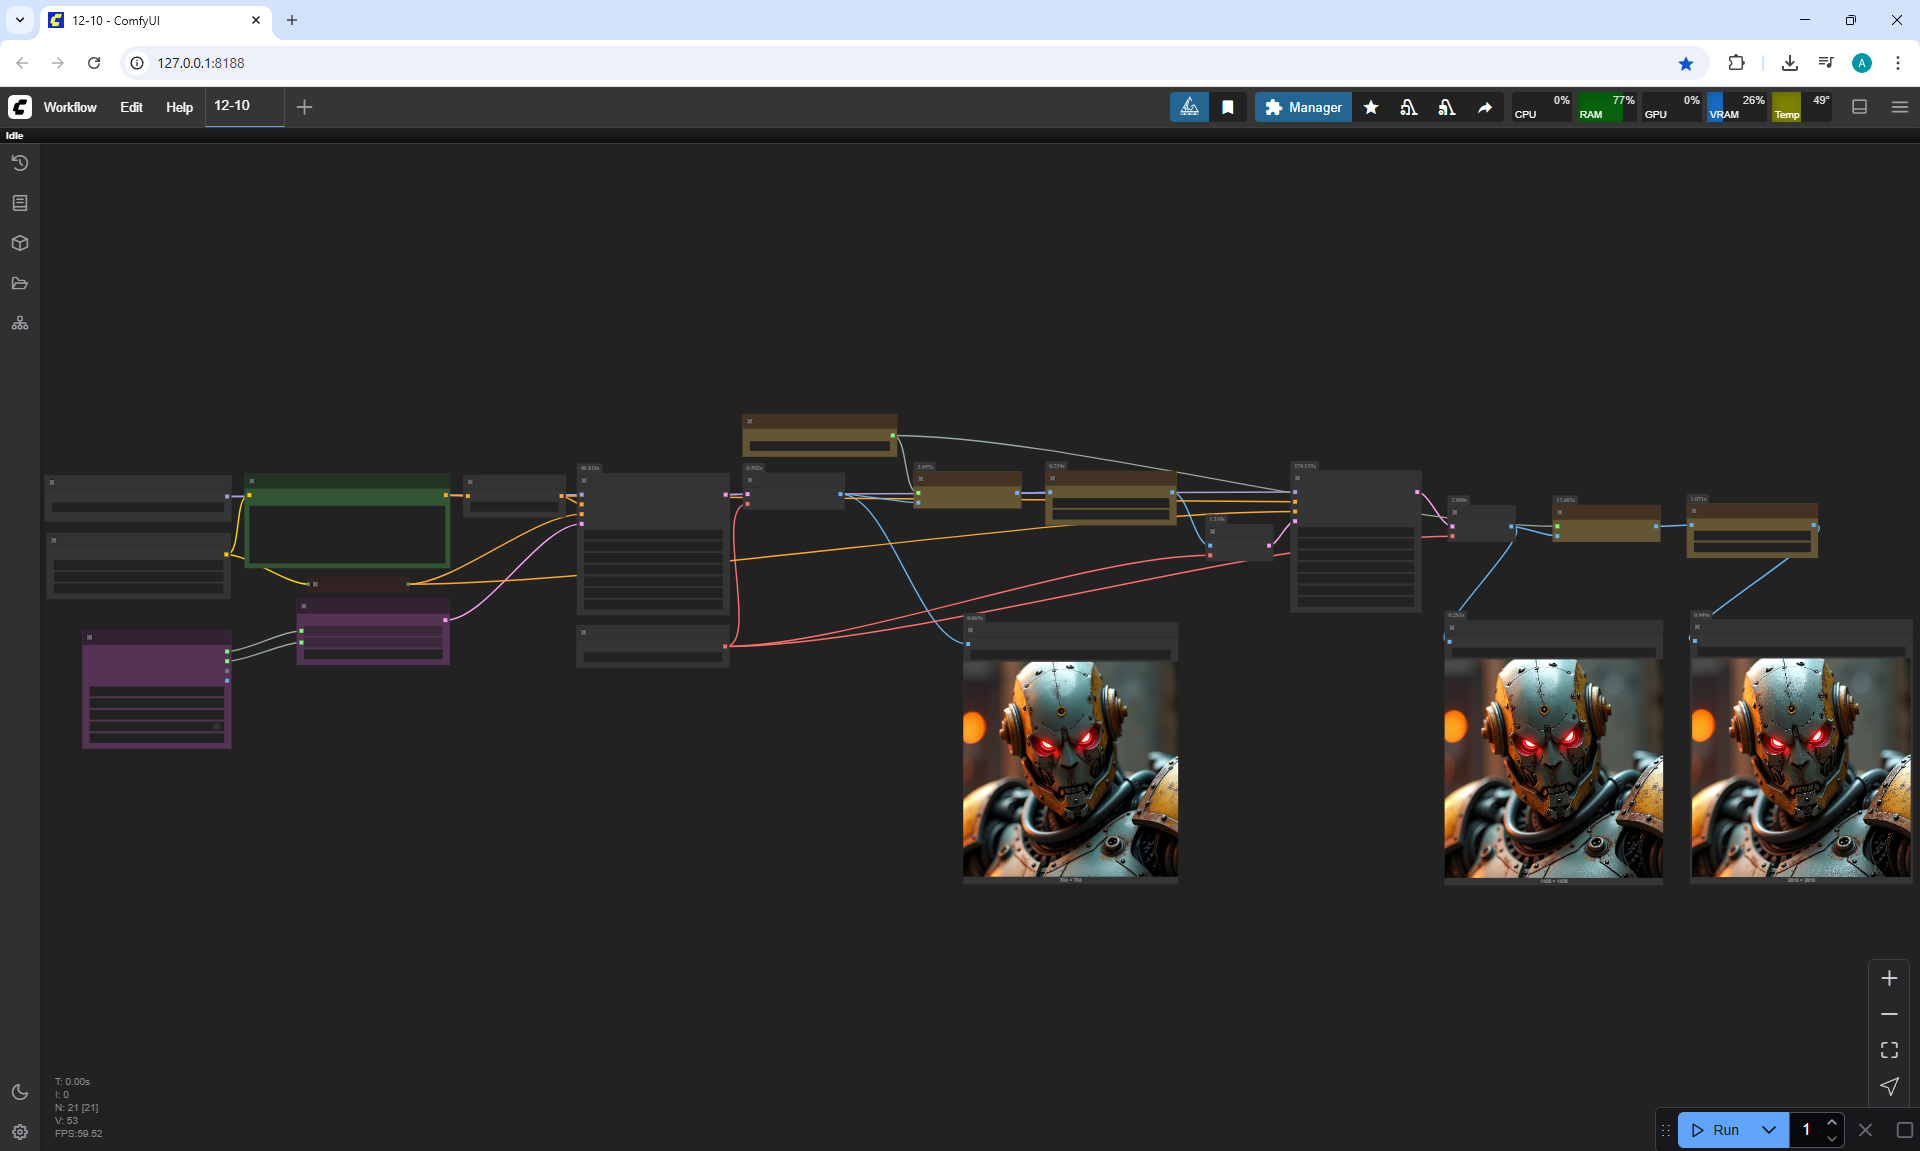
Task: Click the Run button to queue prompt
Action: click(x=1716, y=1130)
